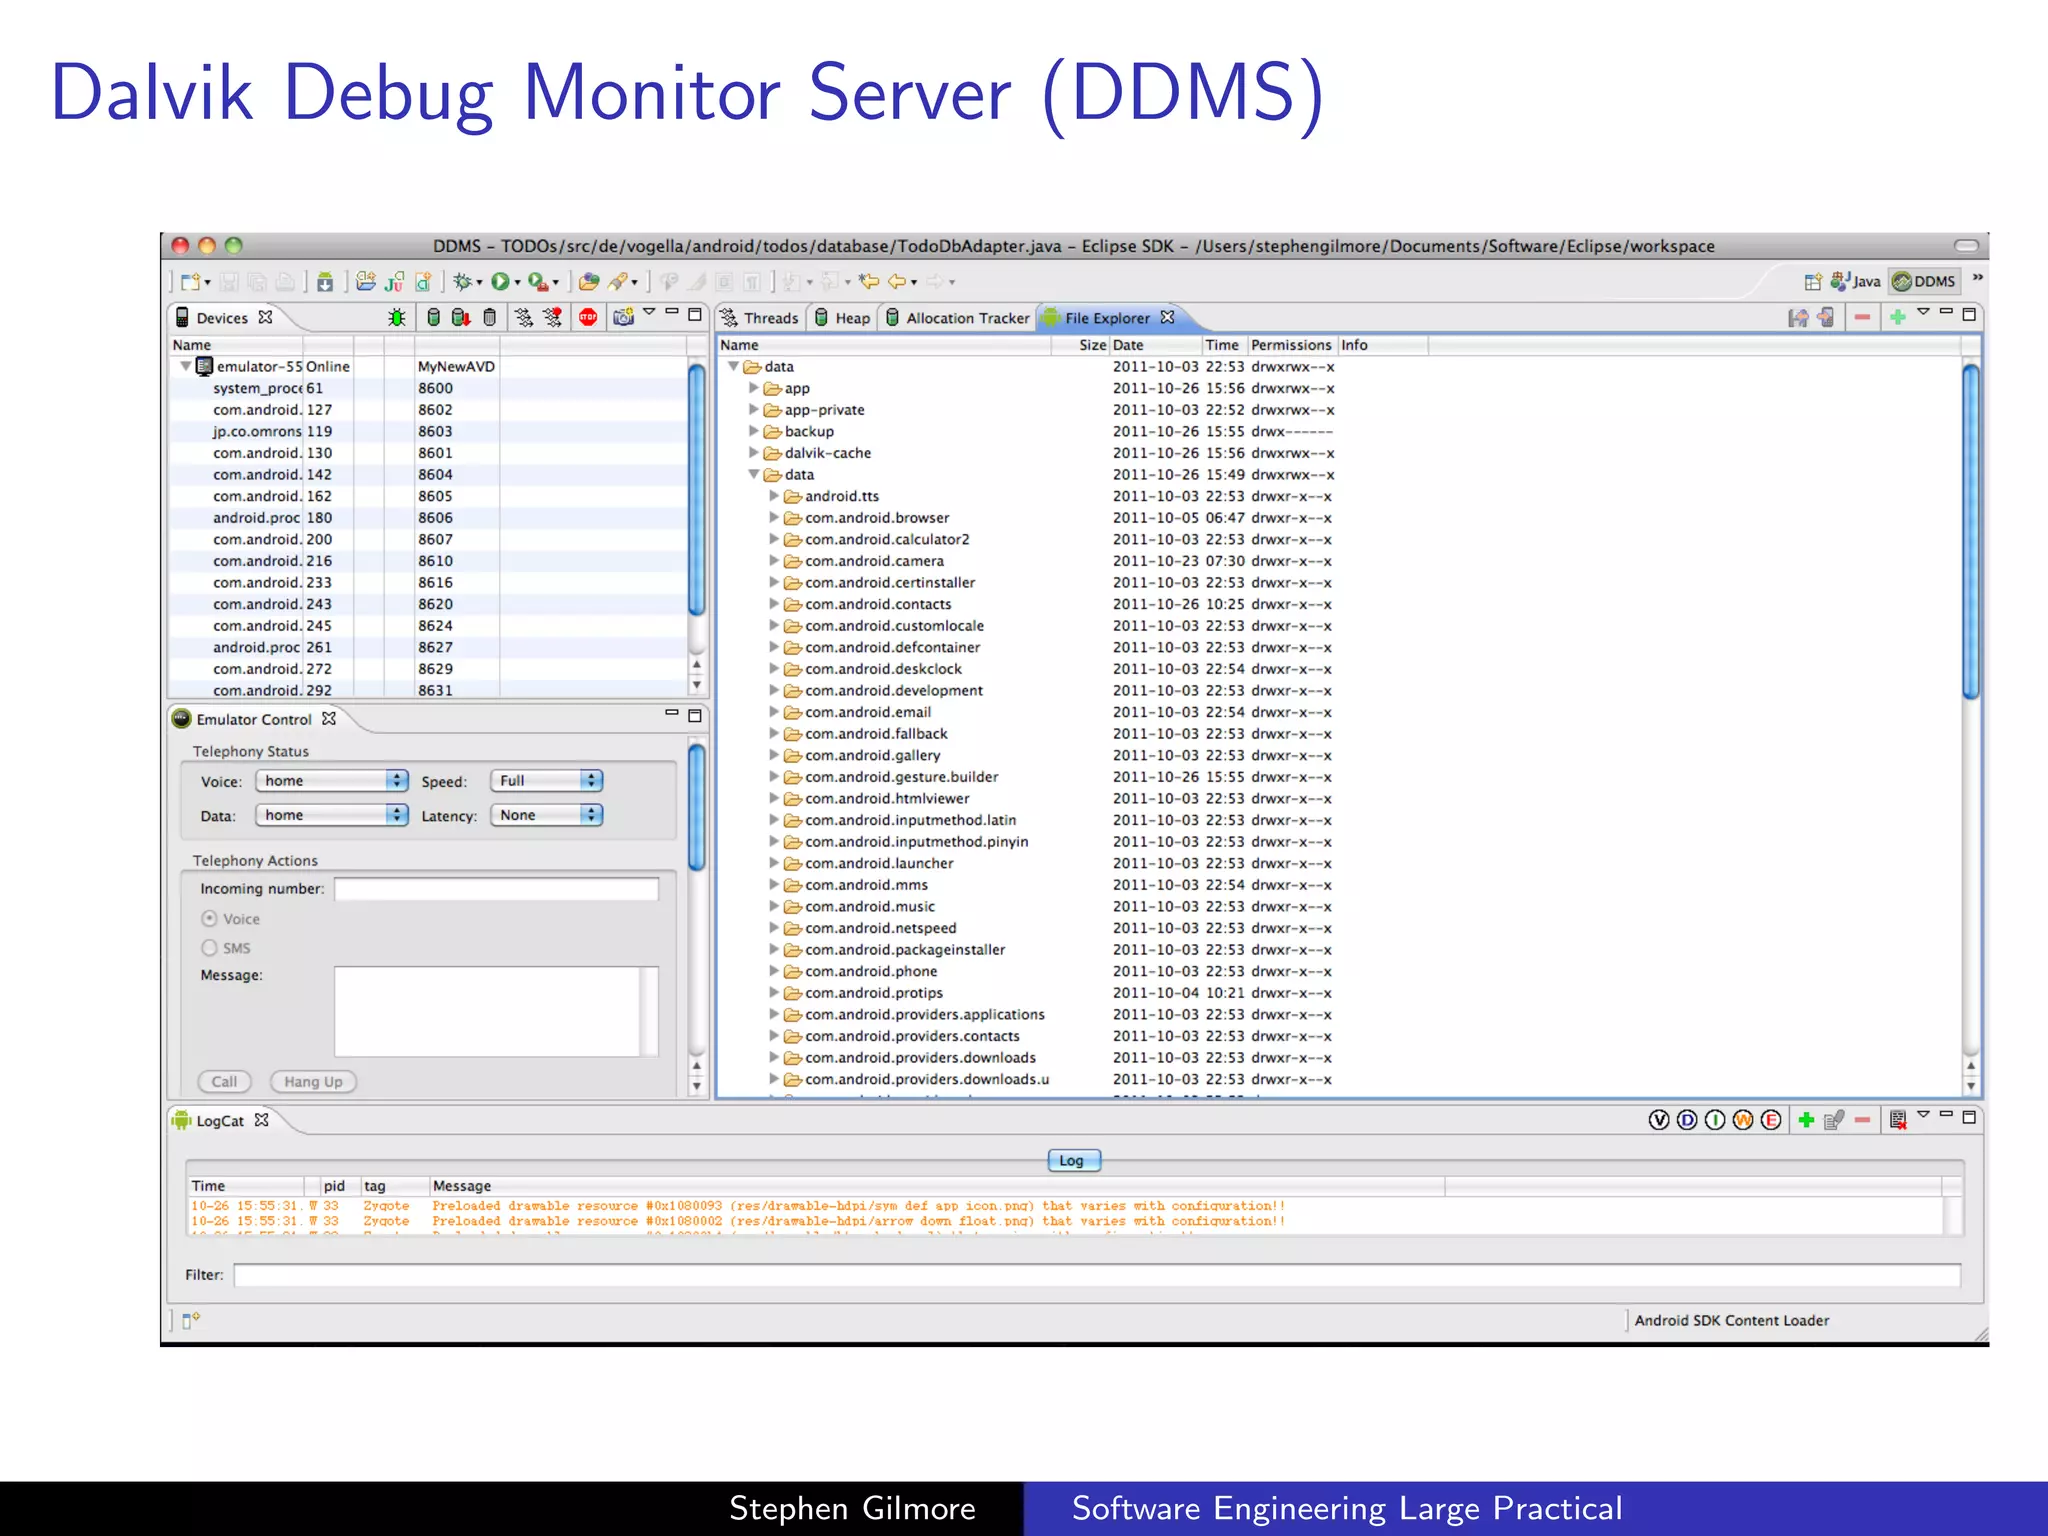Click the green Debug selected process bug icon
This screenshot has width=2048, height=1536.
(x=397, y=317)
